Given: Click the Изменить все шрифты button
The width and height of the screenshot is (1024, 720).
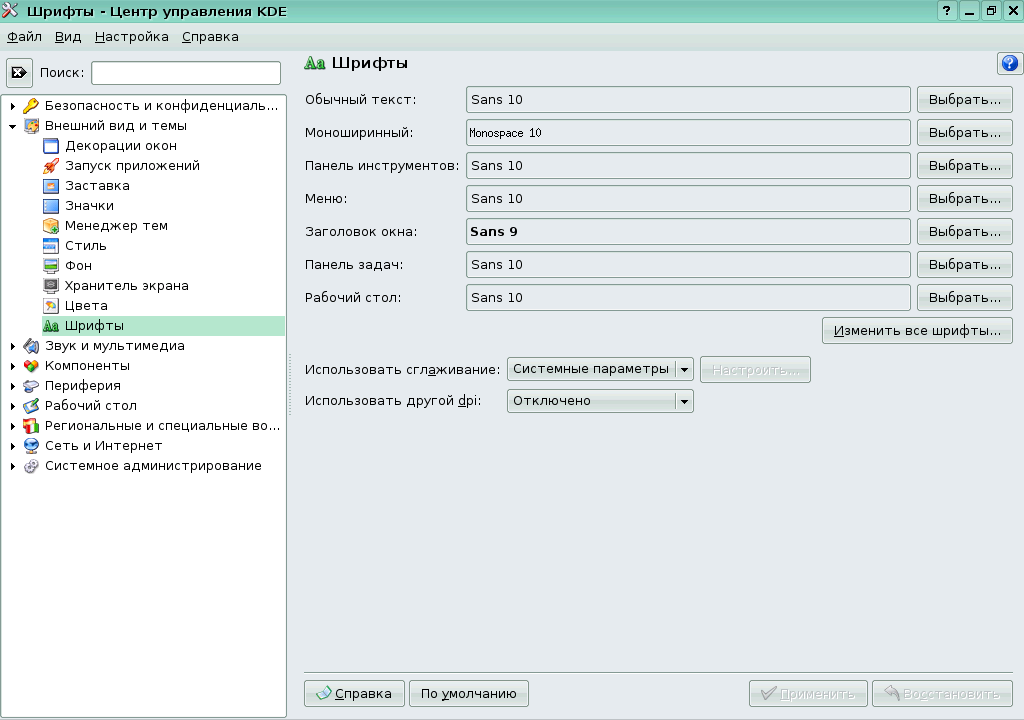Looking at the screenshot, I should tap(917, 330).
